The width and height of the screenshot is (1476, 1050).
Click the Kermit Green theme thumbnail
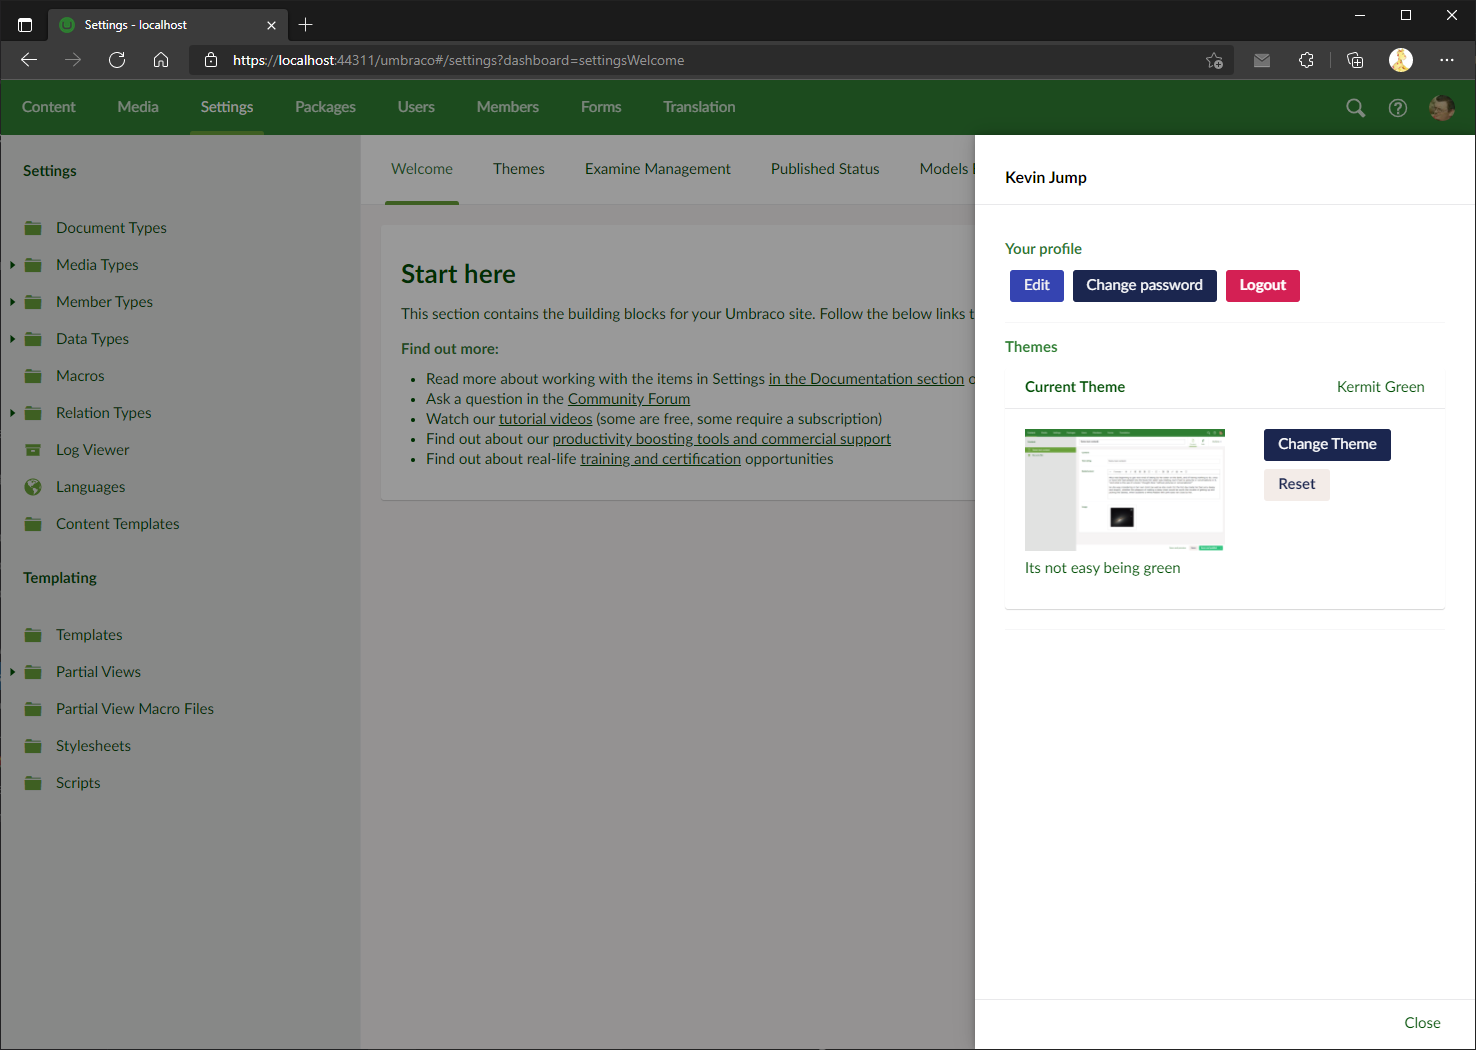click(x=1125, y=490)
